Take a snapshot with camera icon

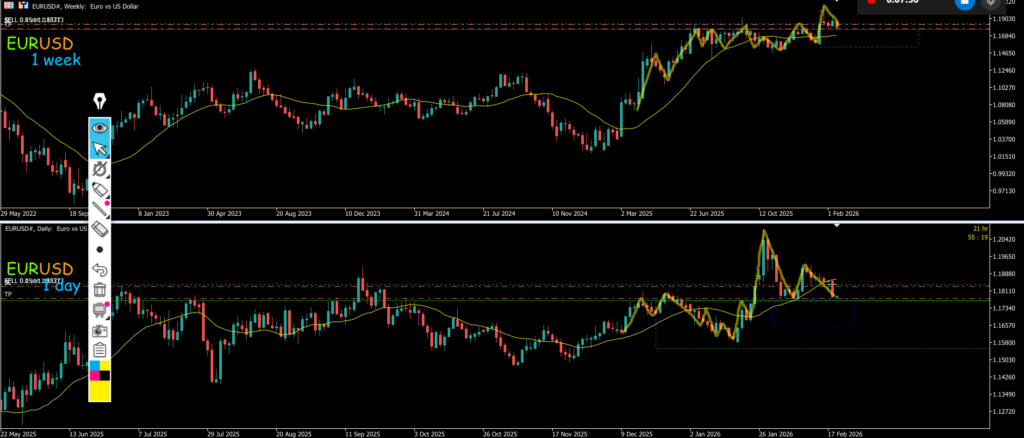tap(100, 330)
